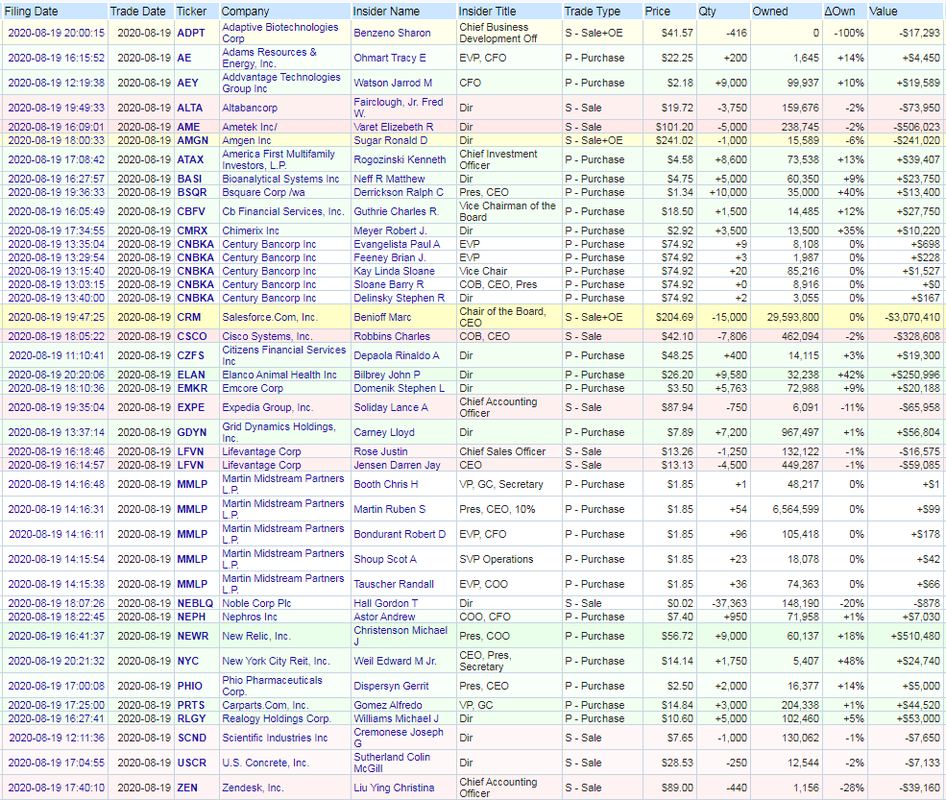Open Adams Resources & Energy company link
This screenshot has width=946, height=800.
tap(269, 58)
